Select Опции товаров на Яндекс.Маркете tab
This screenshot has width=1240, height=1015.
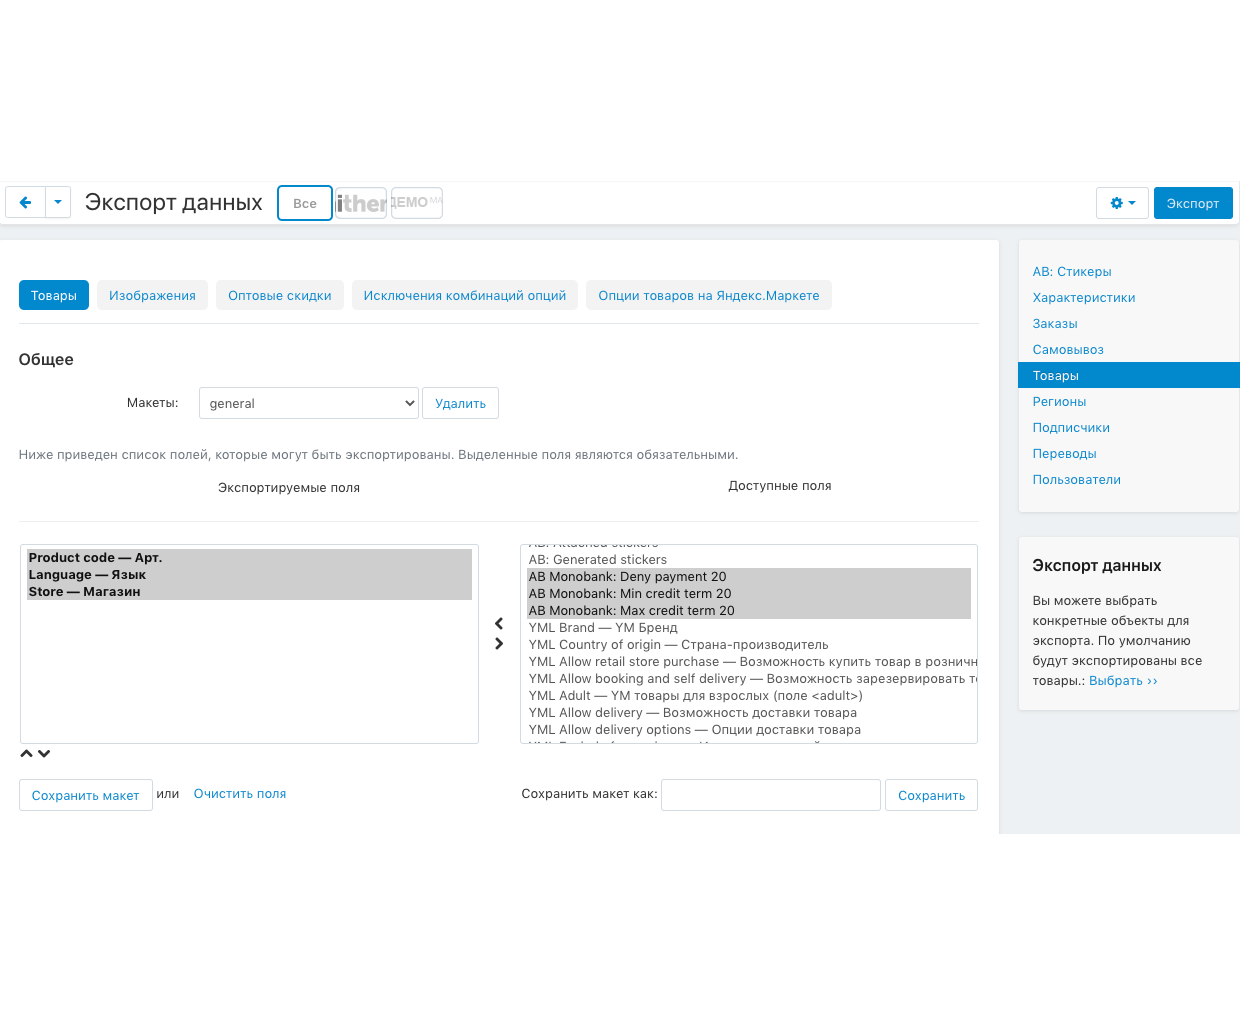708,295
